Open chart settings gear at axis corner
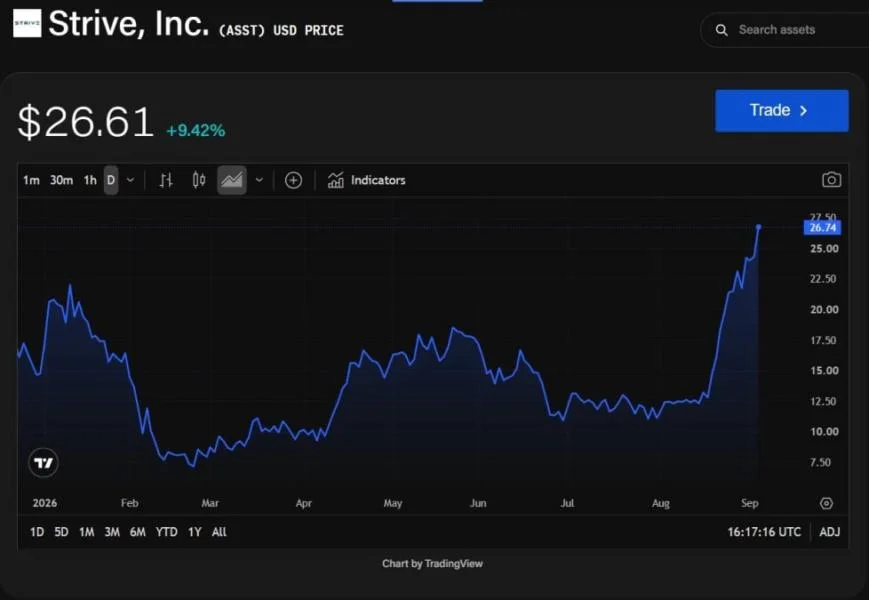 (x=826, y=503)
